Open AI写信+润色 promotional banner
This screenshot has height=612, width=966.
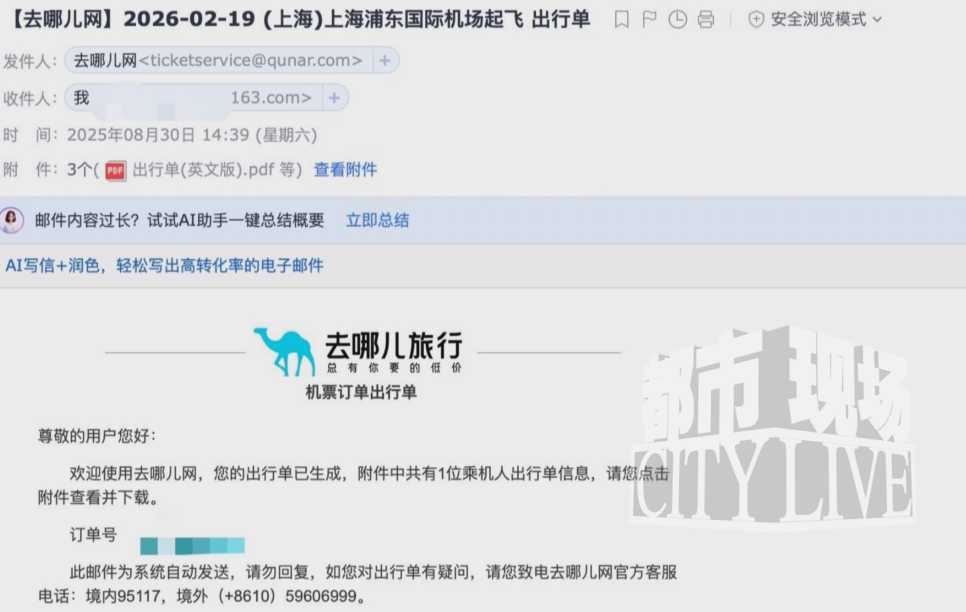tap(165, 265)
